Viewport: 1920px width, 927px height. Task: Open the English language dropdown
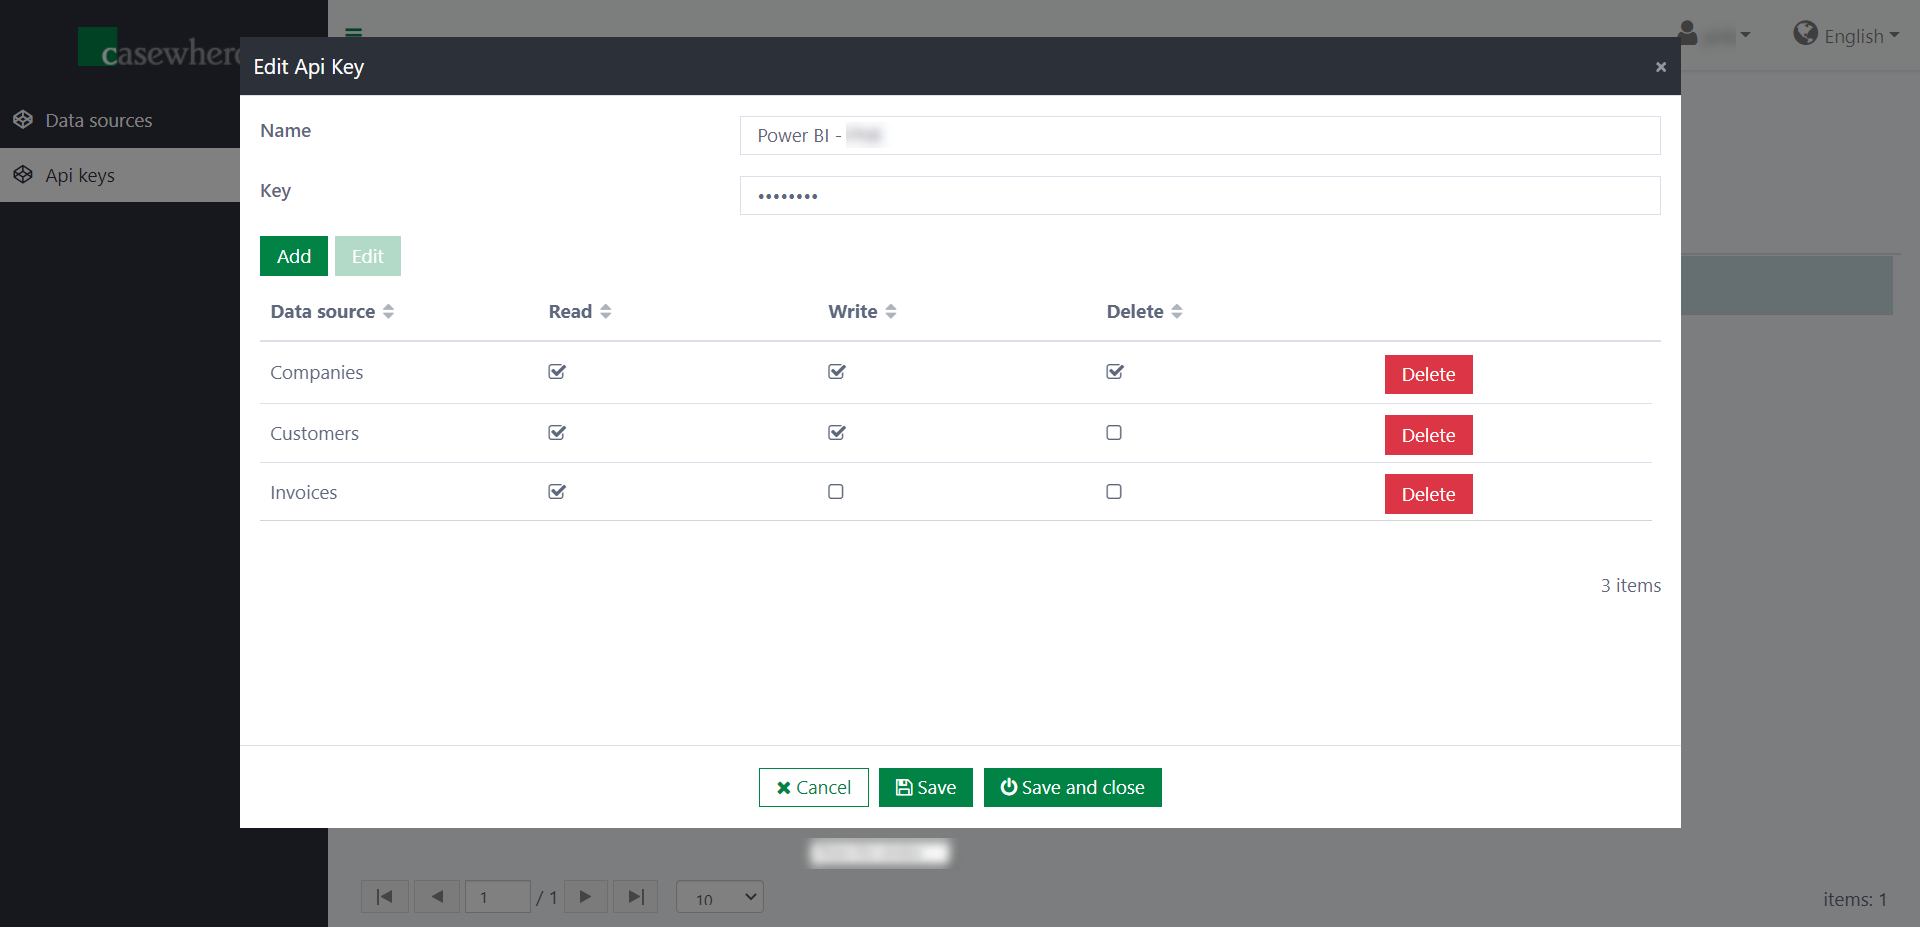[1861, 36]
